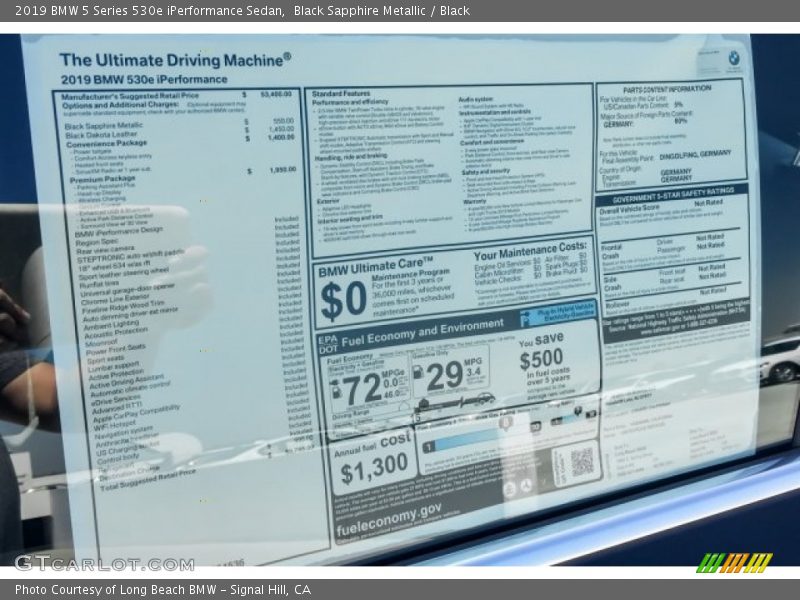Screen dimensions: 800x600
Task: Click the BMW roundel logo on the sticker
Action: point(734,58)
